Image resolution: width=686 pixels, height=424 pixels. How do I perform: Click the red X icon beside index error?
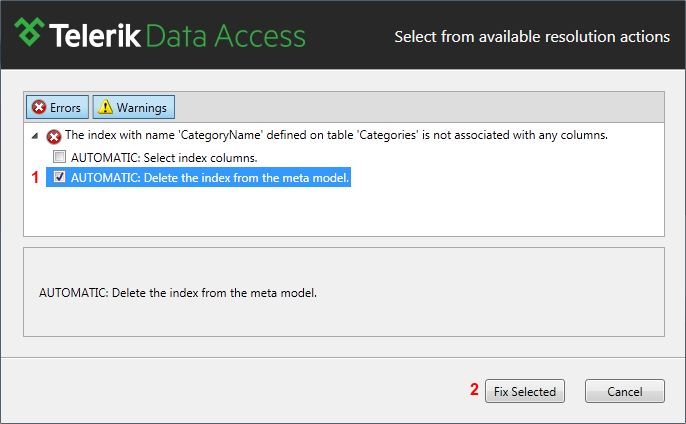54,137
